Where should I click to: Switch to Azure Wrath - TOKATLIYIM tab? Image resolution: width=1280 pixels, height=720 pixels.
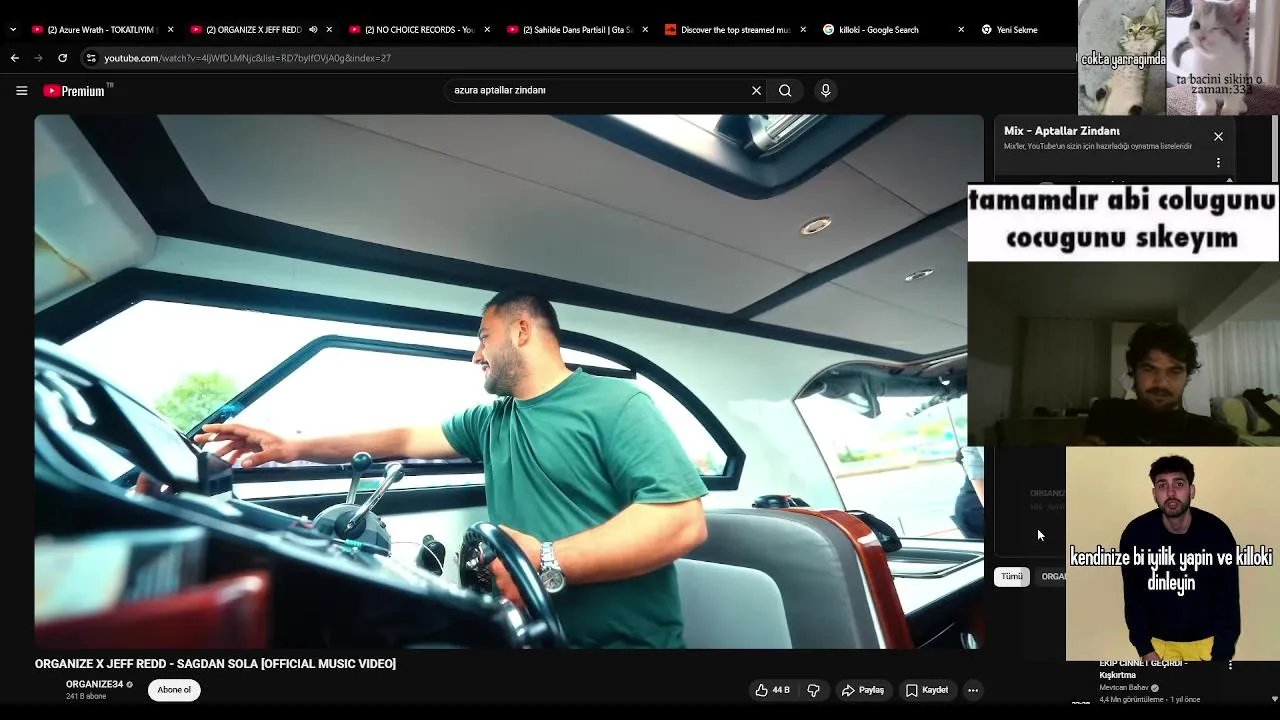95,30
